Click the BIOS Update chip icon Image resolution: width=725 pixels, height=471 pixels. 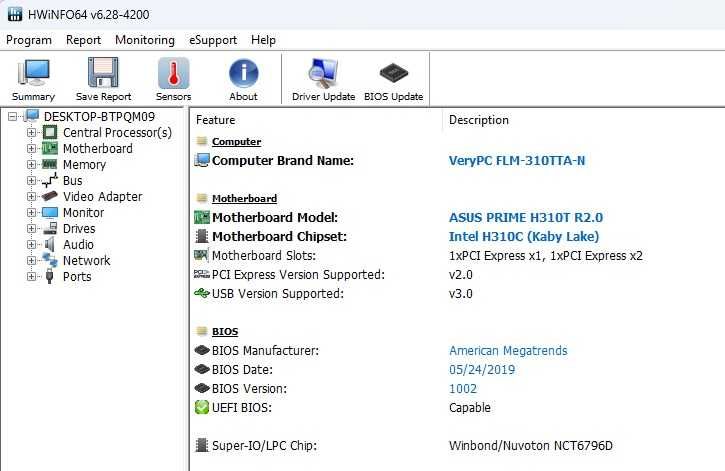click(393, 73)
